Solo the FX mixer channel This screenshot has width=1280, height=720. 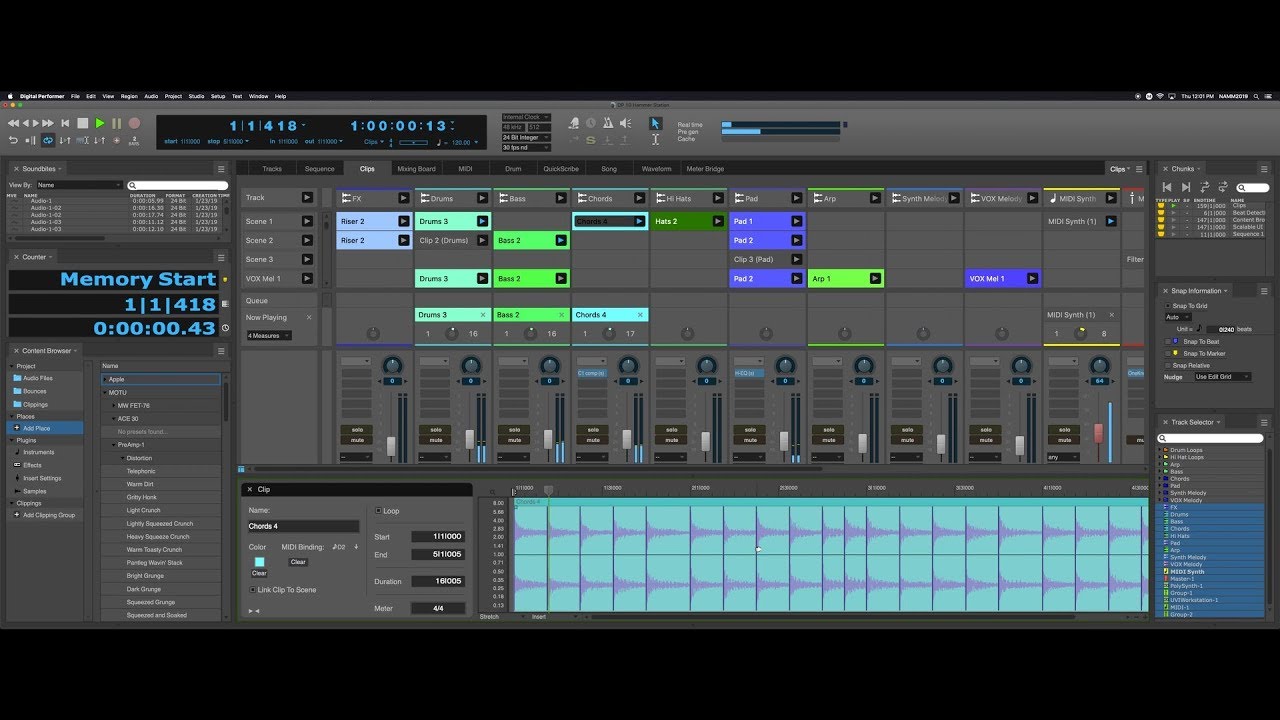(357, 430)
